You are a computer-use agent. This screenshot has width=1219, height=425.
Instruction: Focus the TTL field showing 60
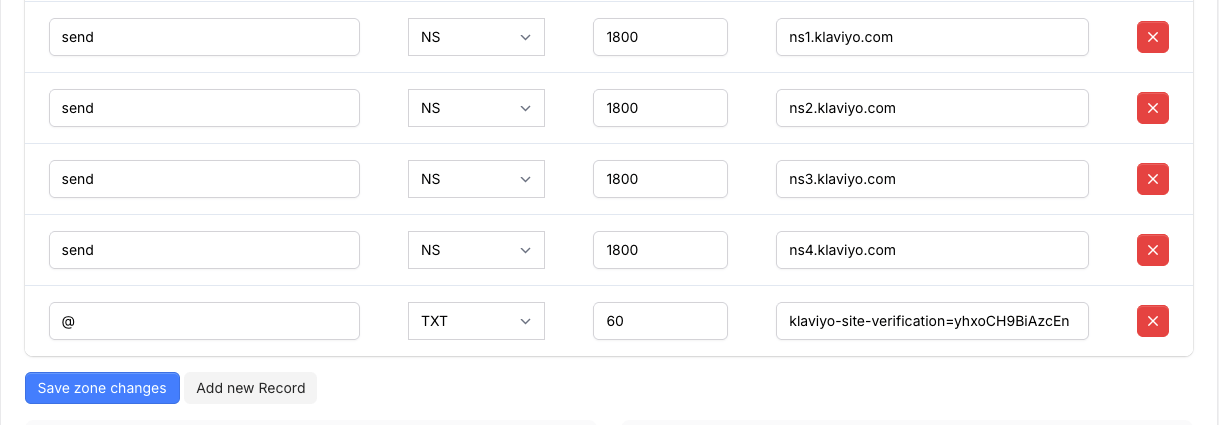pos(660,321)
